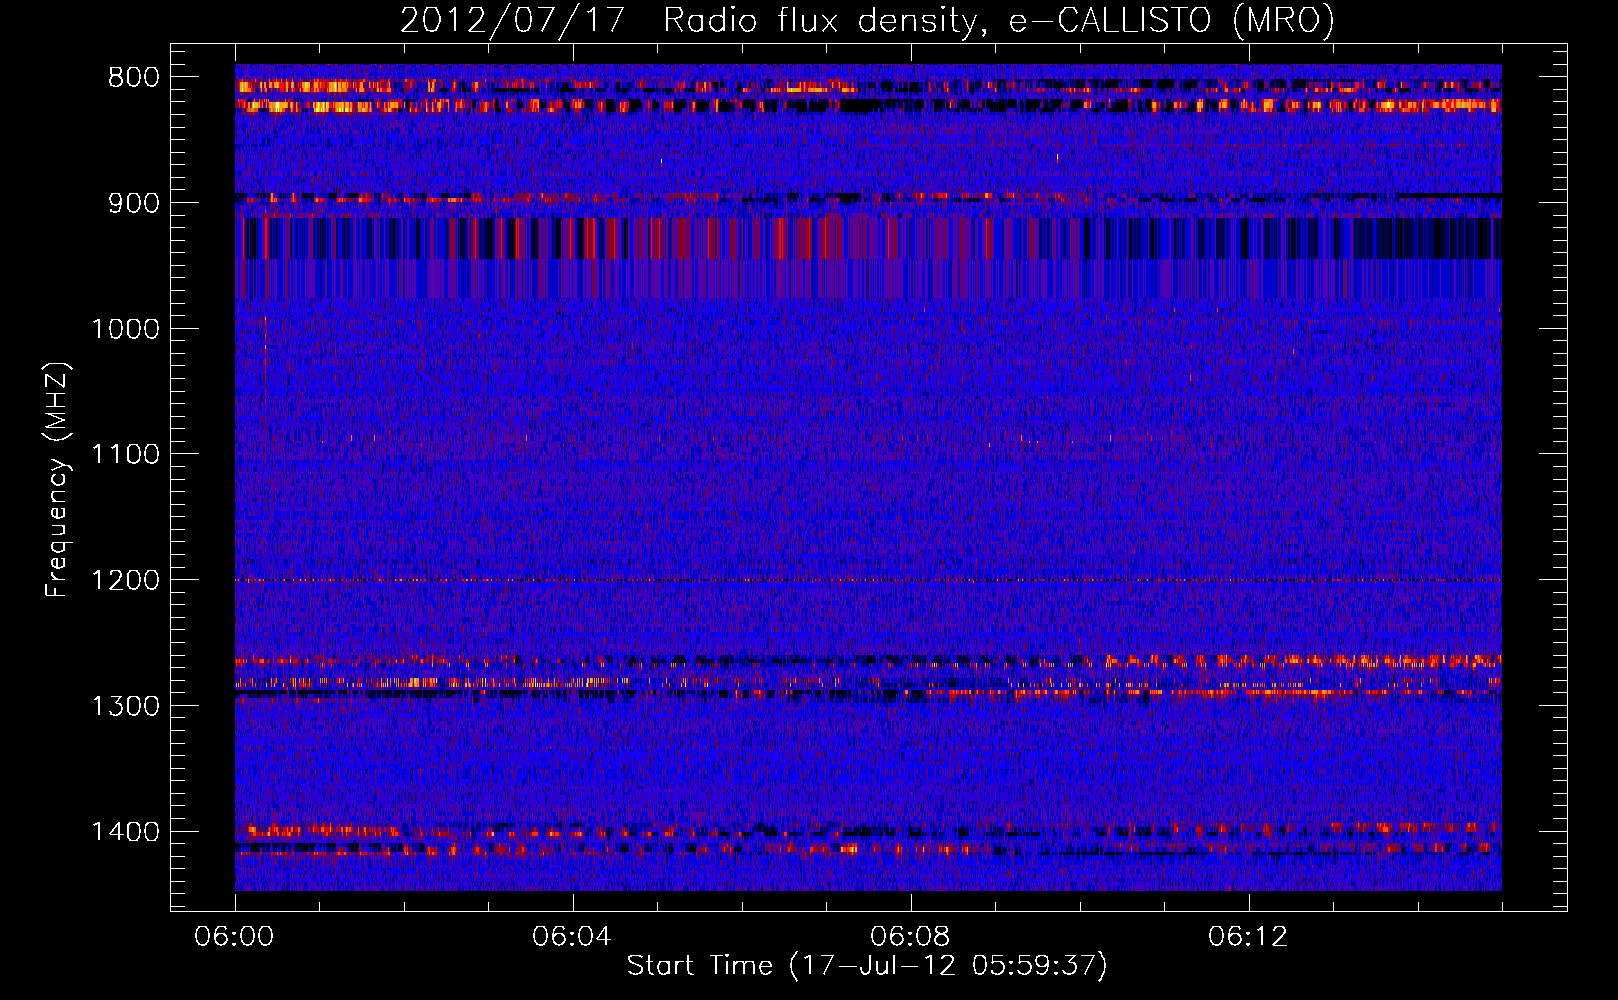Click the 06:00 time tick label

click(x=234, y=937)
